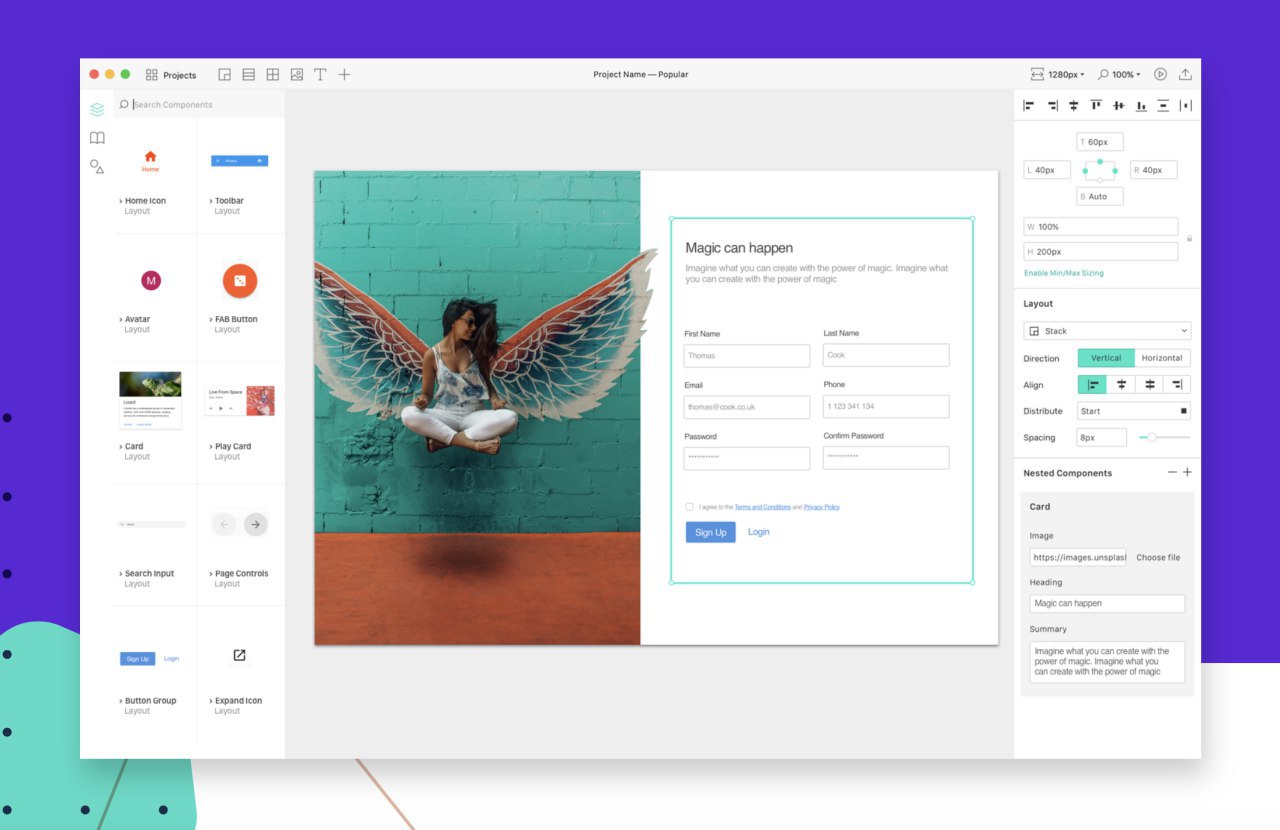Click the Image URL field
The height and width of the screenshot is (830, 1280).
(x=1078, y=557)
